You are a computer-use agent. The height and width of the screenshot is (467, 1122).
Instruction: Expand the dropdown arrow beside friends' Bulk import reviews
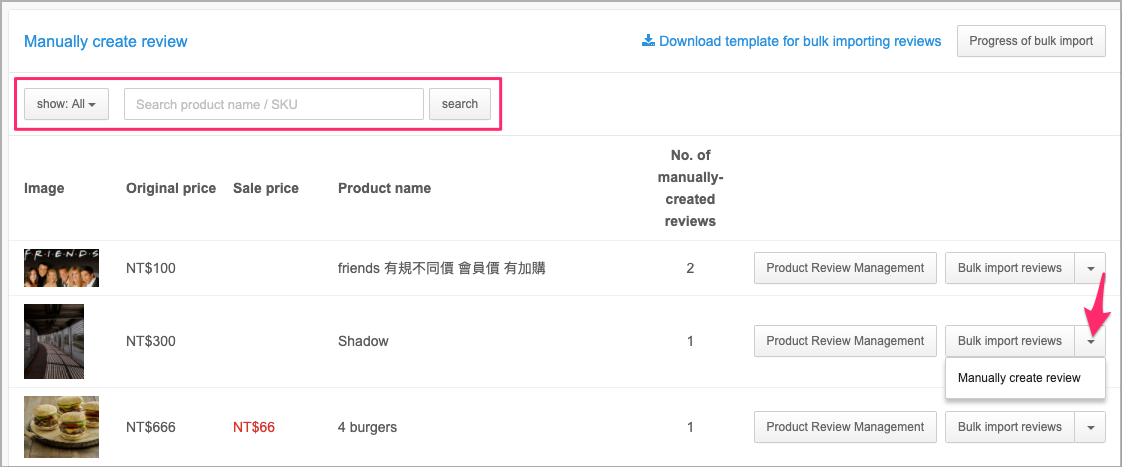pos(1091,268)
